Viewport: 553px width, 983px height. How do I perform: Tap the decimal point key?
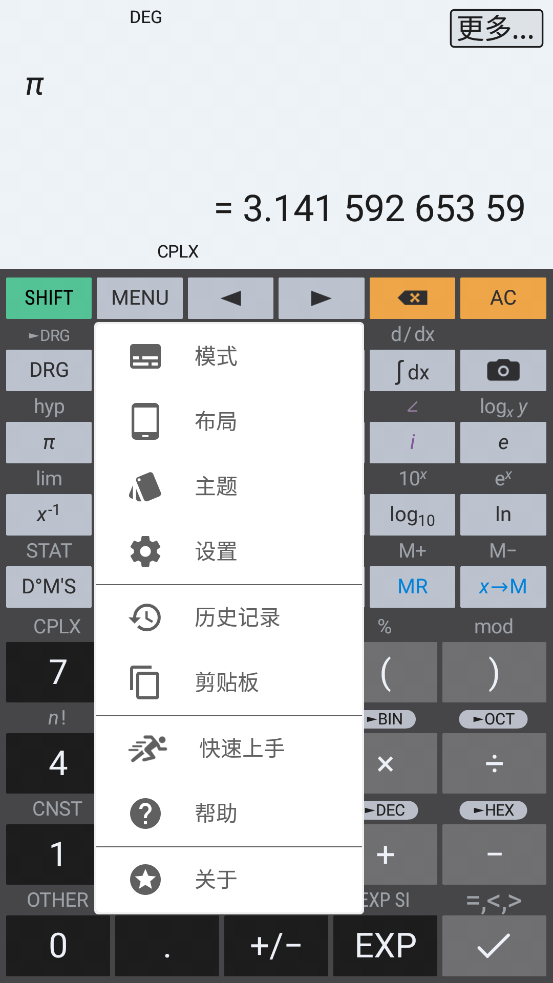(x=167, y=945)
